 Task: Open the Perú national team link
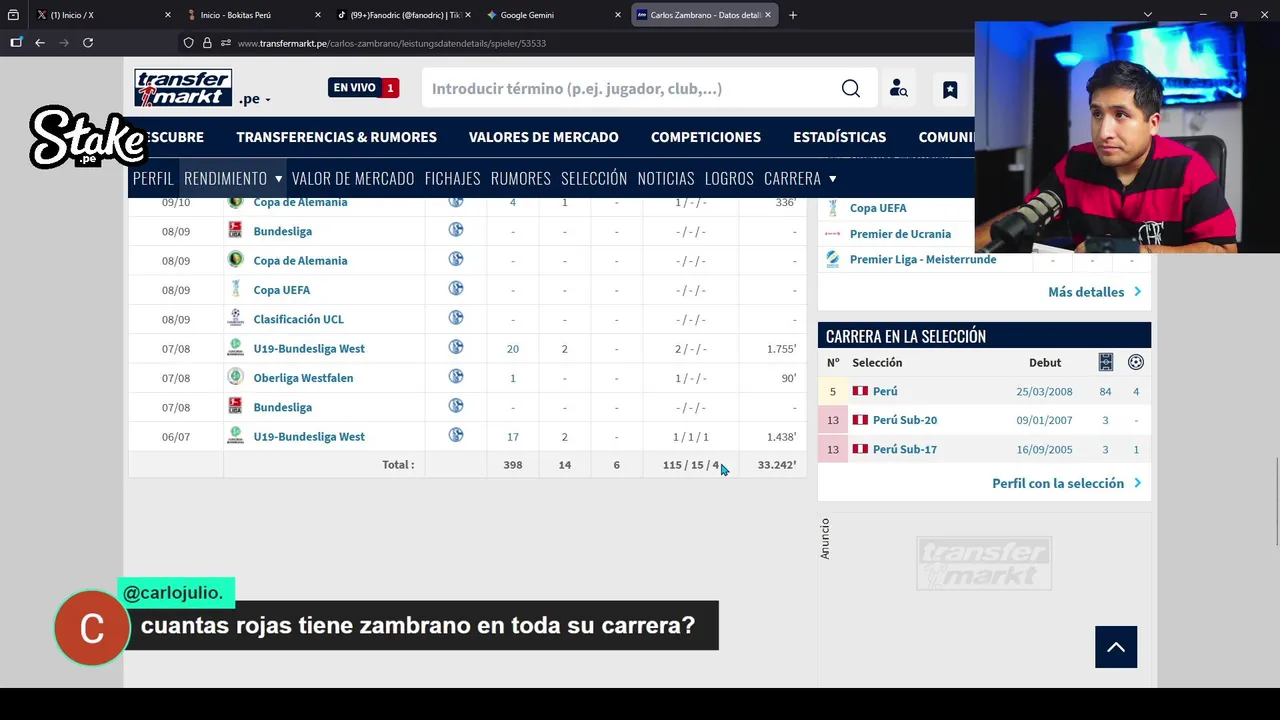pyautogui.click(x=885, y=391)
